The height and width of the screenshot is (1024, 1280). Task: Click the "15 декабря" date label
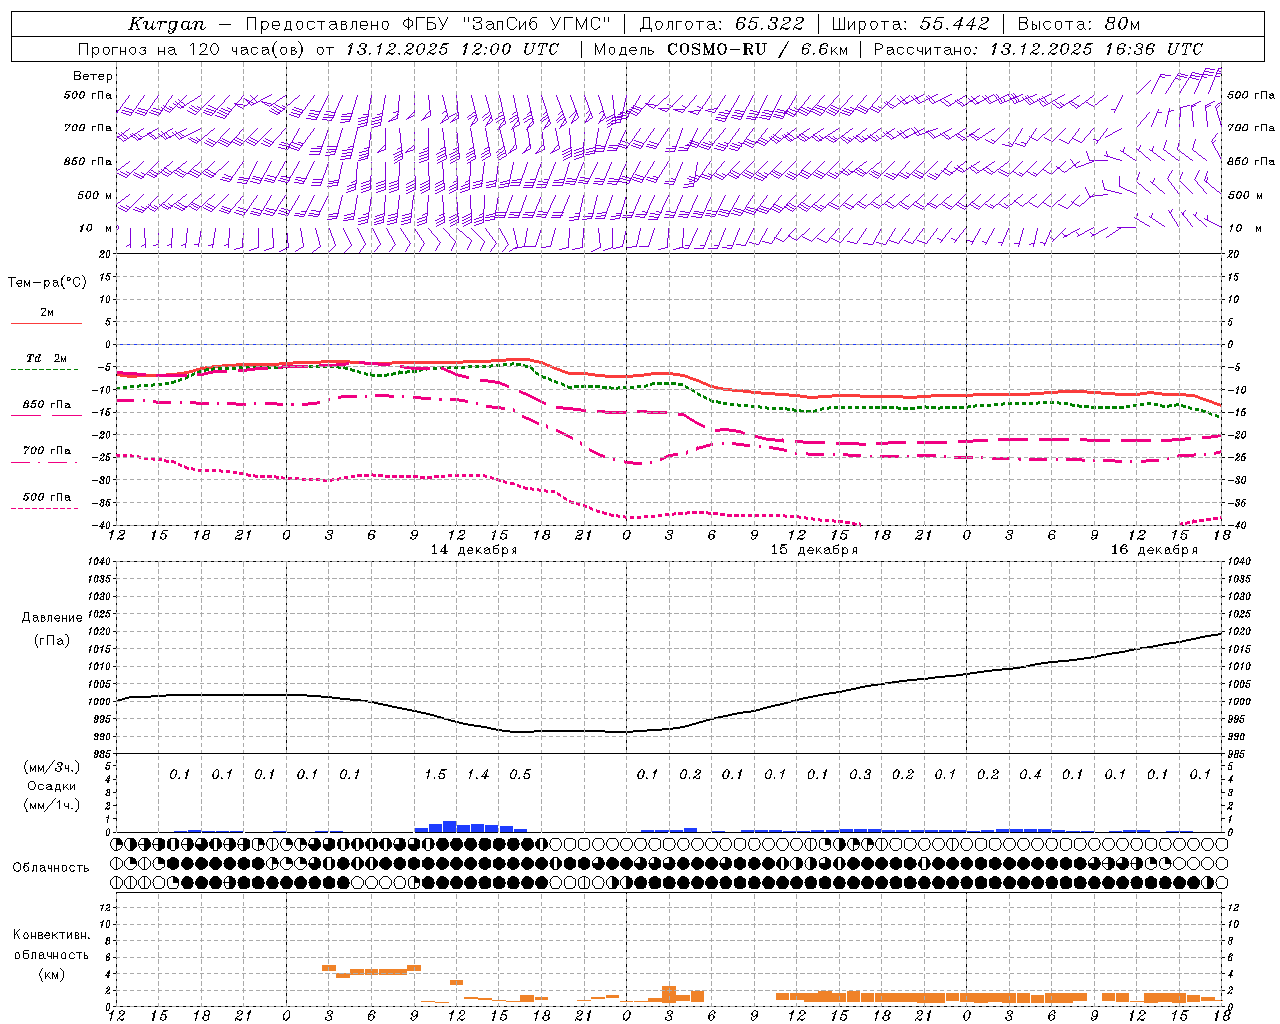tap(814, 550)
